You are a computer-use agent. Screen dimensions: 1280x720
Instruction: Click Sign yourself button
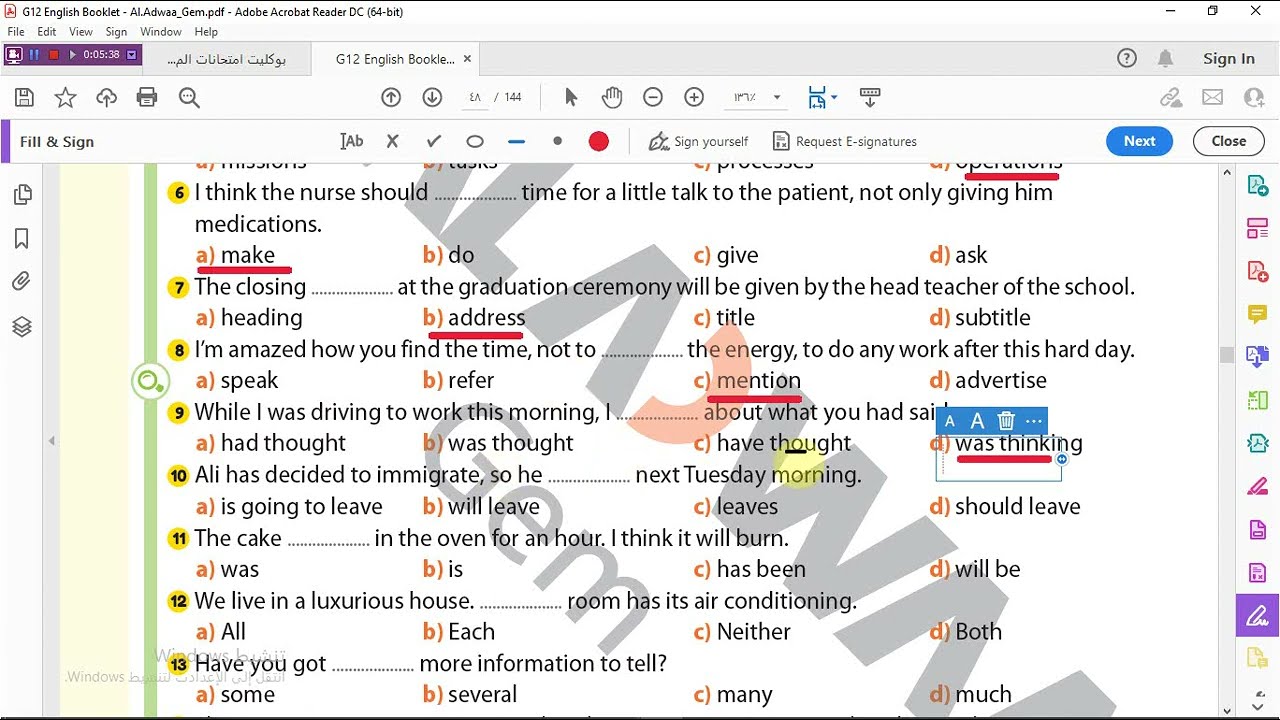[698, 141]
